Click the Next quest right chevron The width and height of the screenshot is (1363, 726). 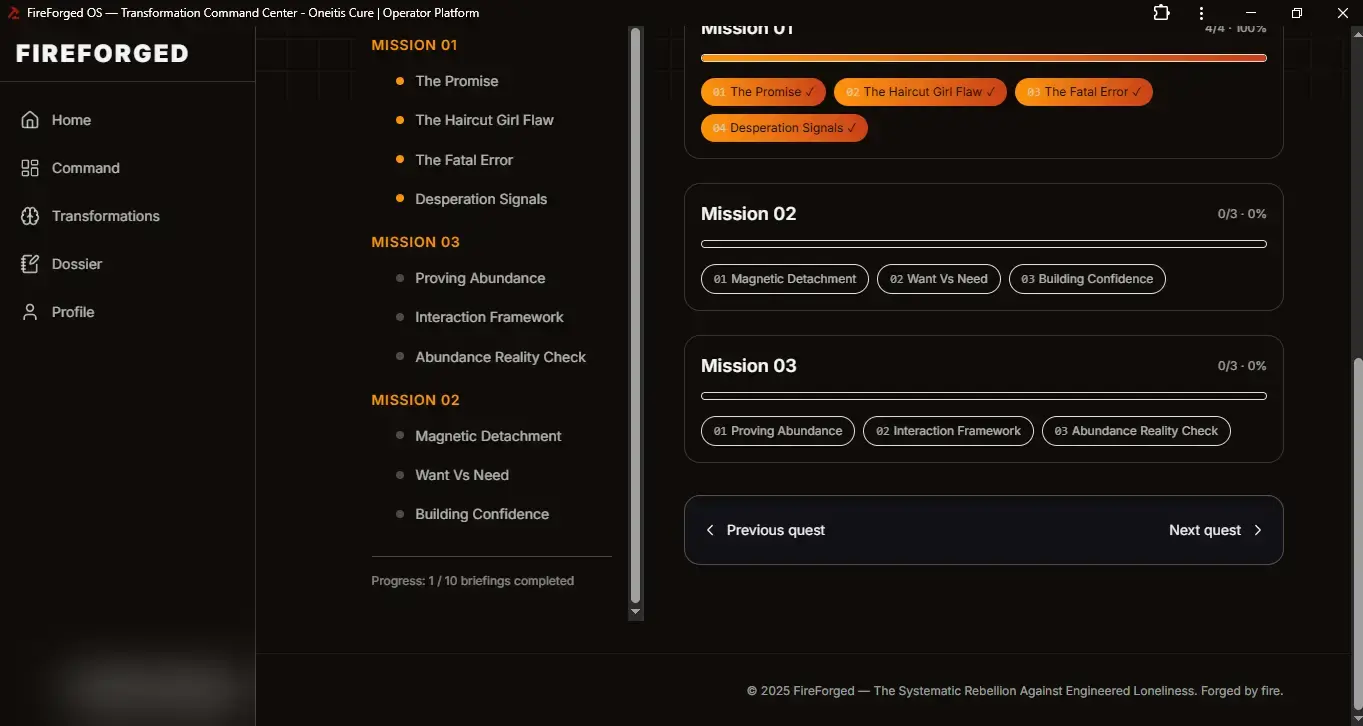point(1257,530)
